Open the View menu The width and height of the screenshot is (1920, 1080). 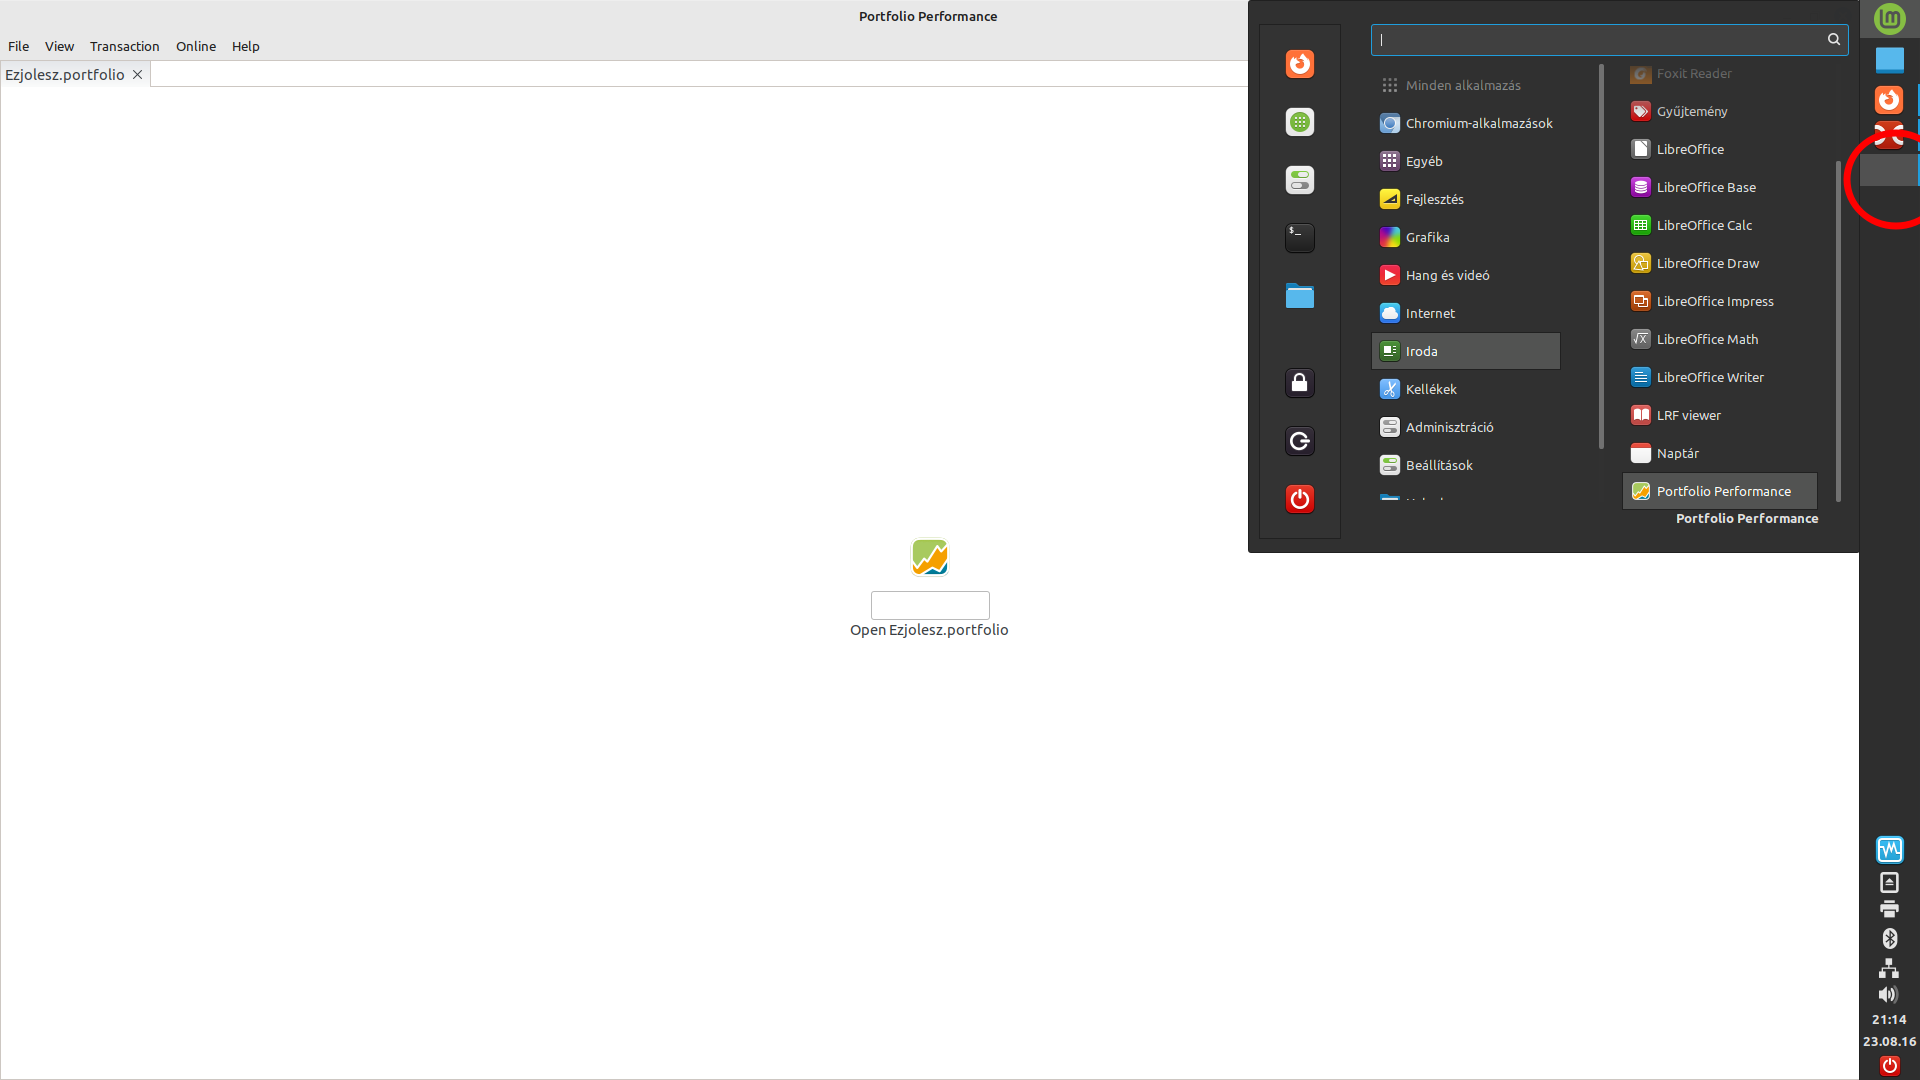point(59,46)
